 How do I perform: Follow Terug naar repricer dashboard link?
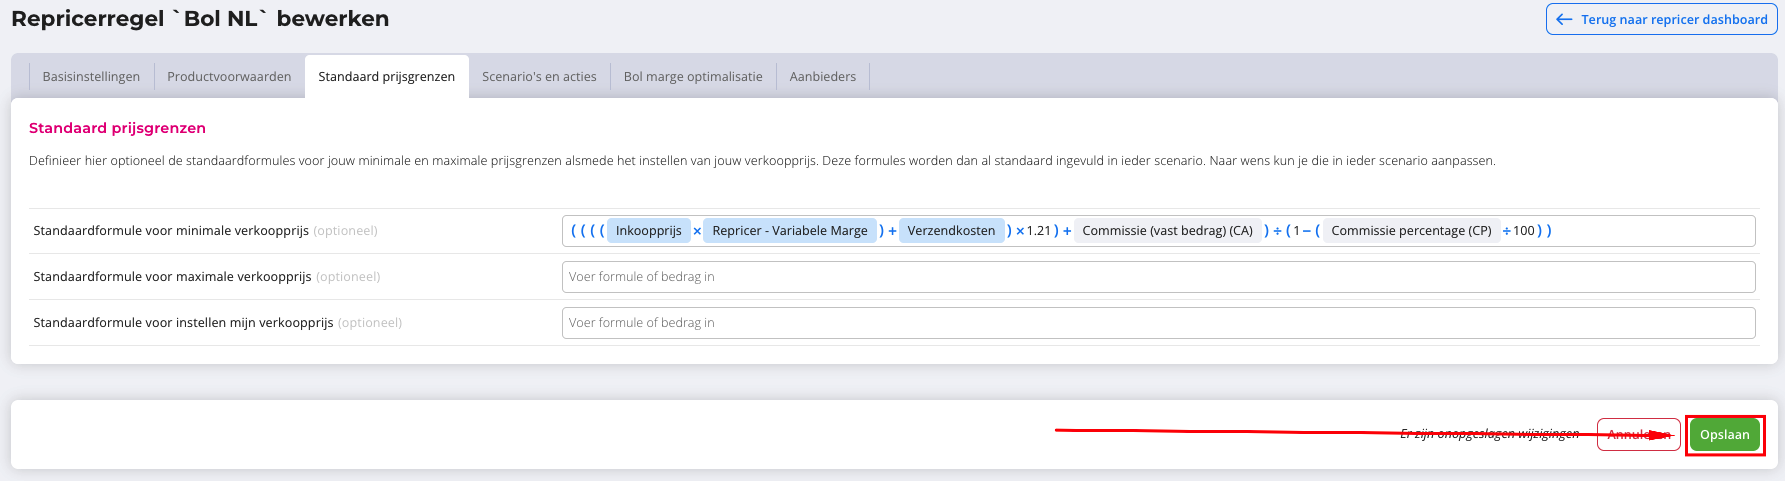[x=1673, y=19]
